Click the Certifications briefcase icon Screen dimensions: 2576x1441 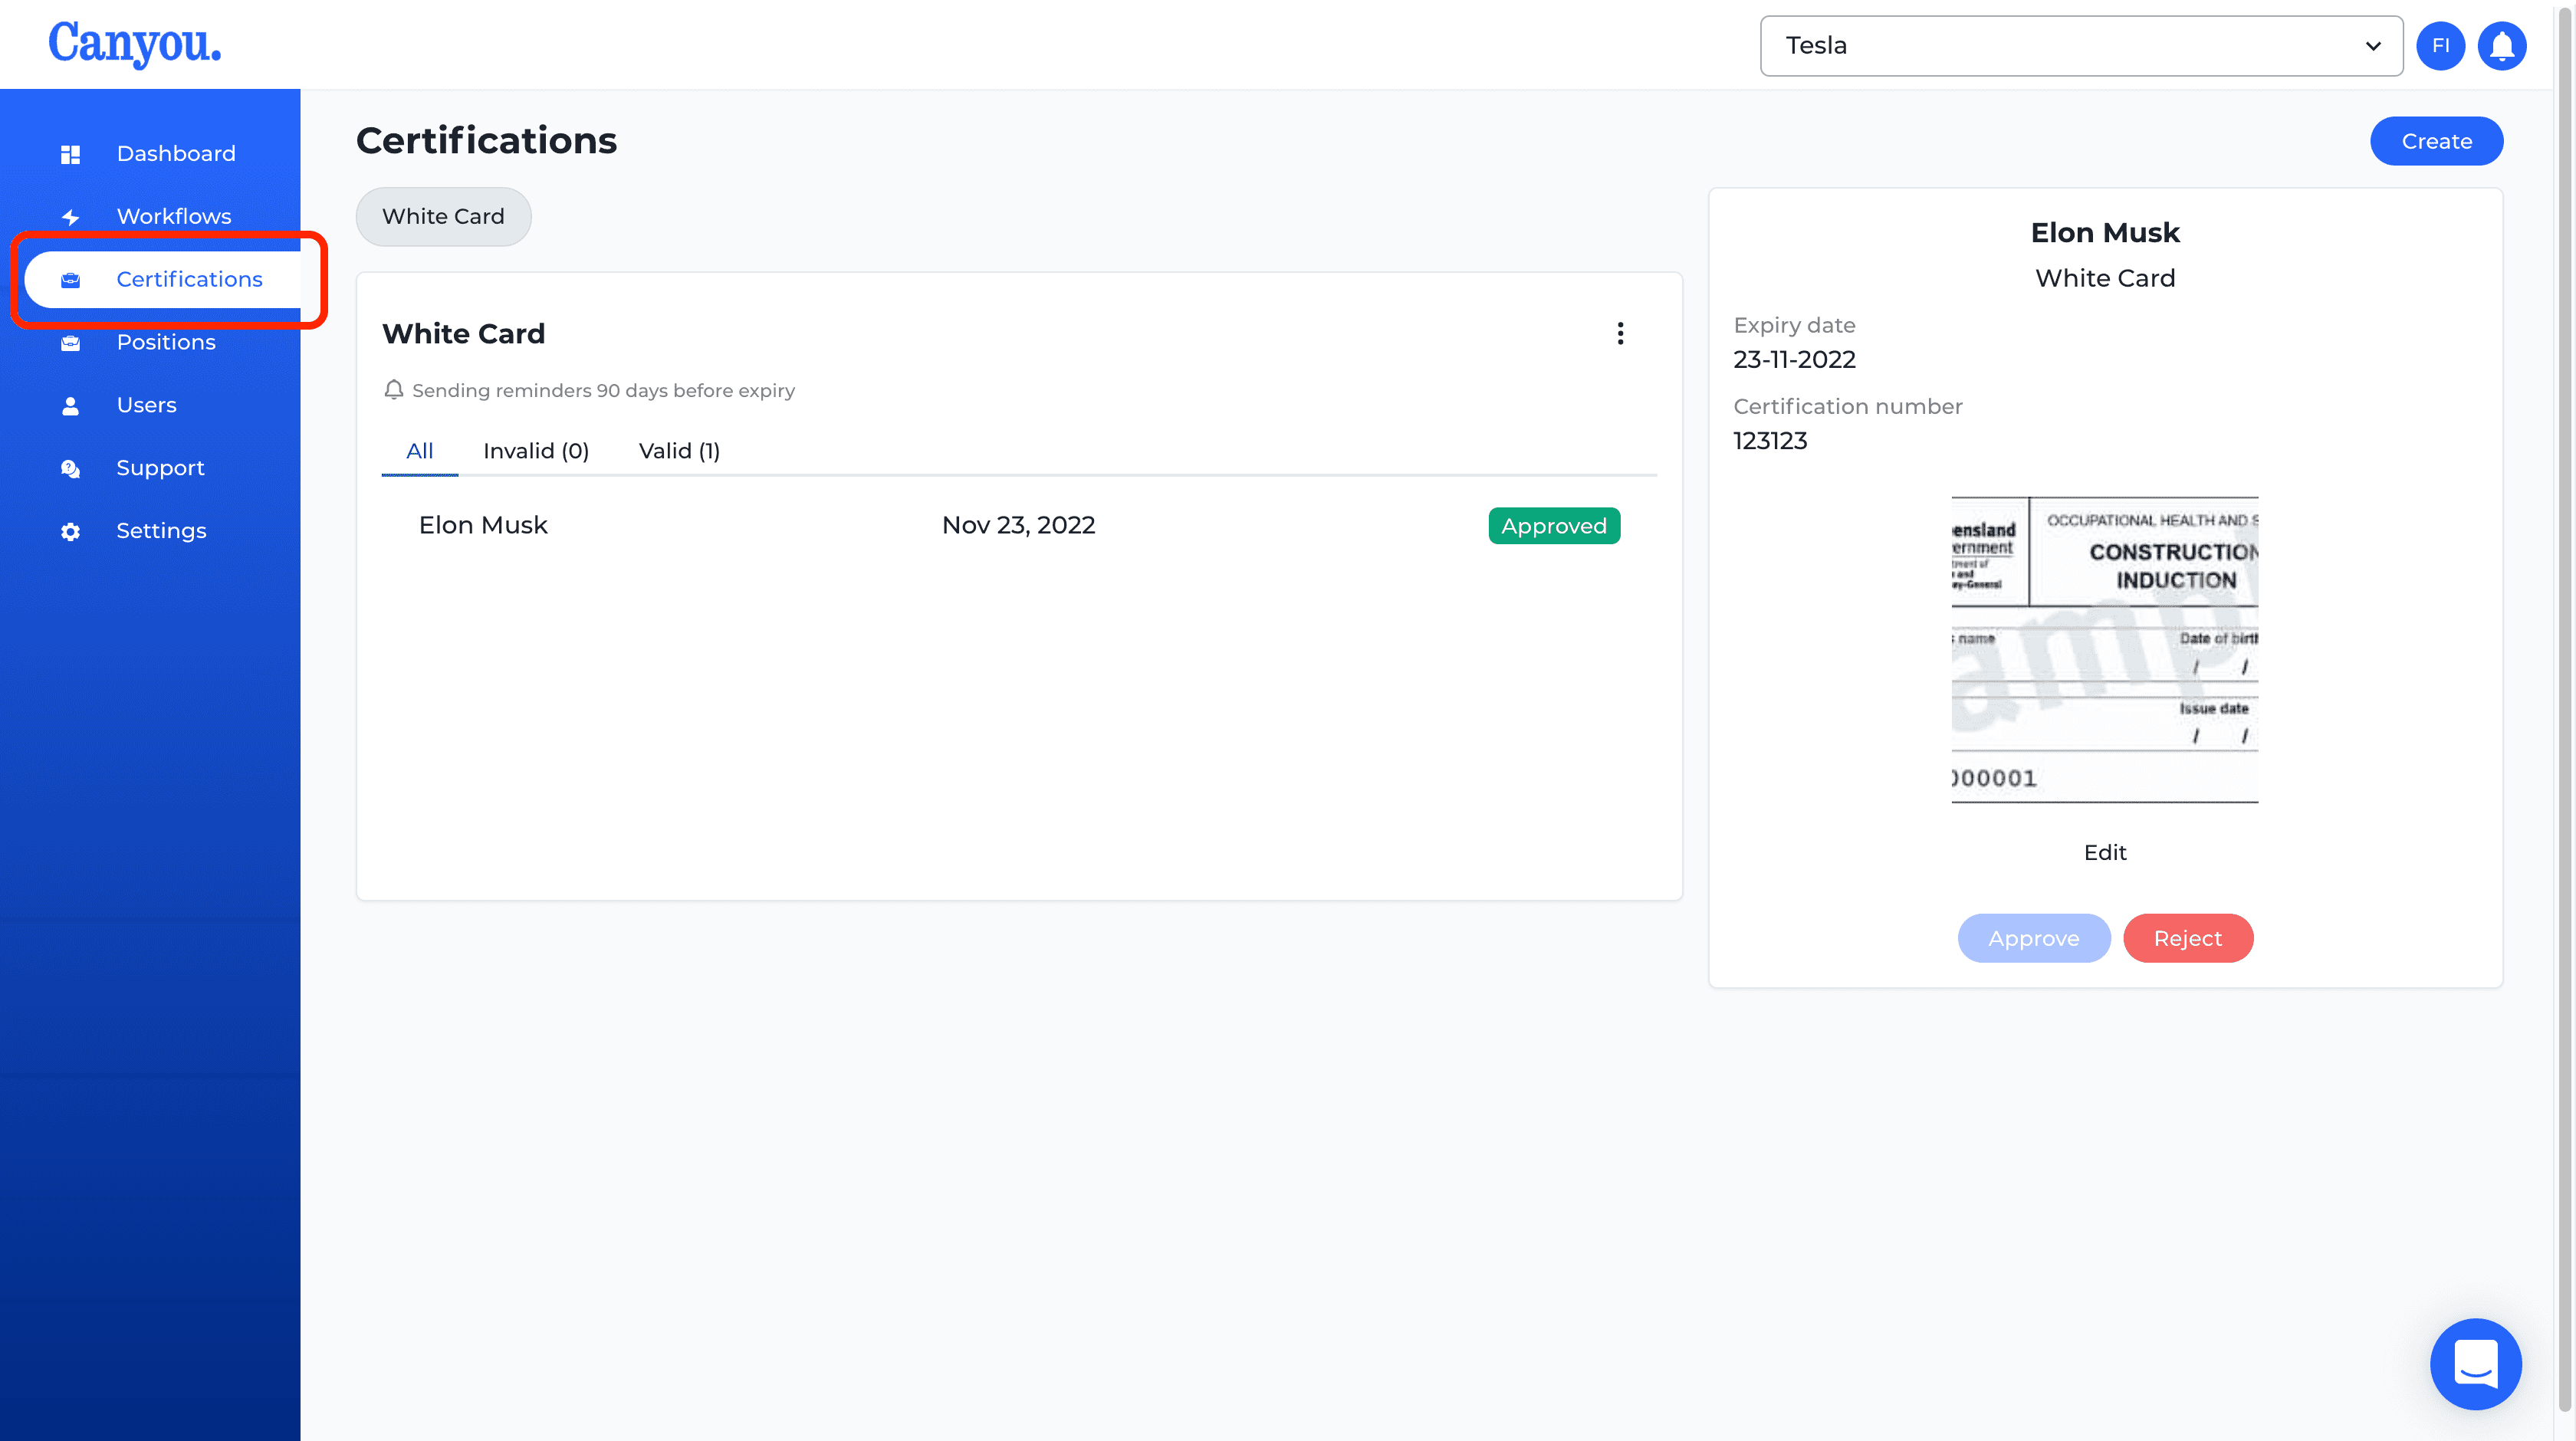coord(70,280)
